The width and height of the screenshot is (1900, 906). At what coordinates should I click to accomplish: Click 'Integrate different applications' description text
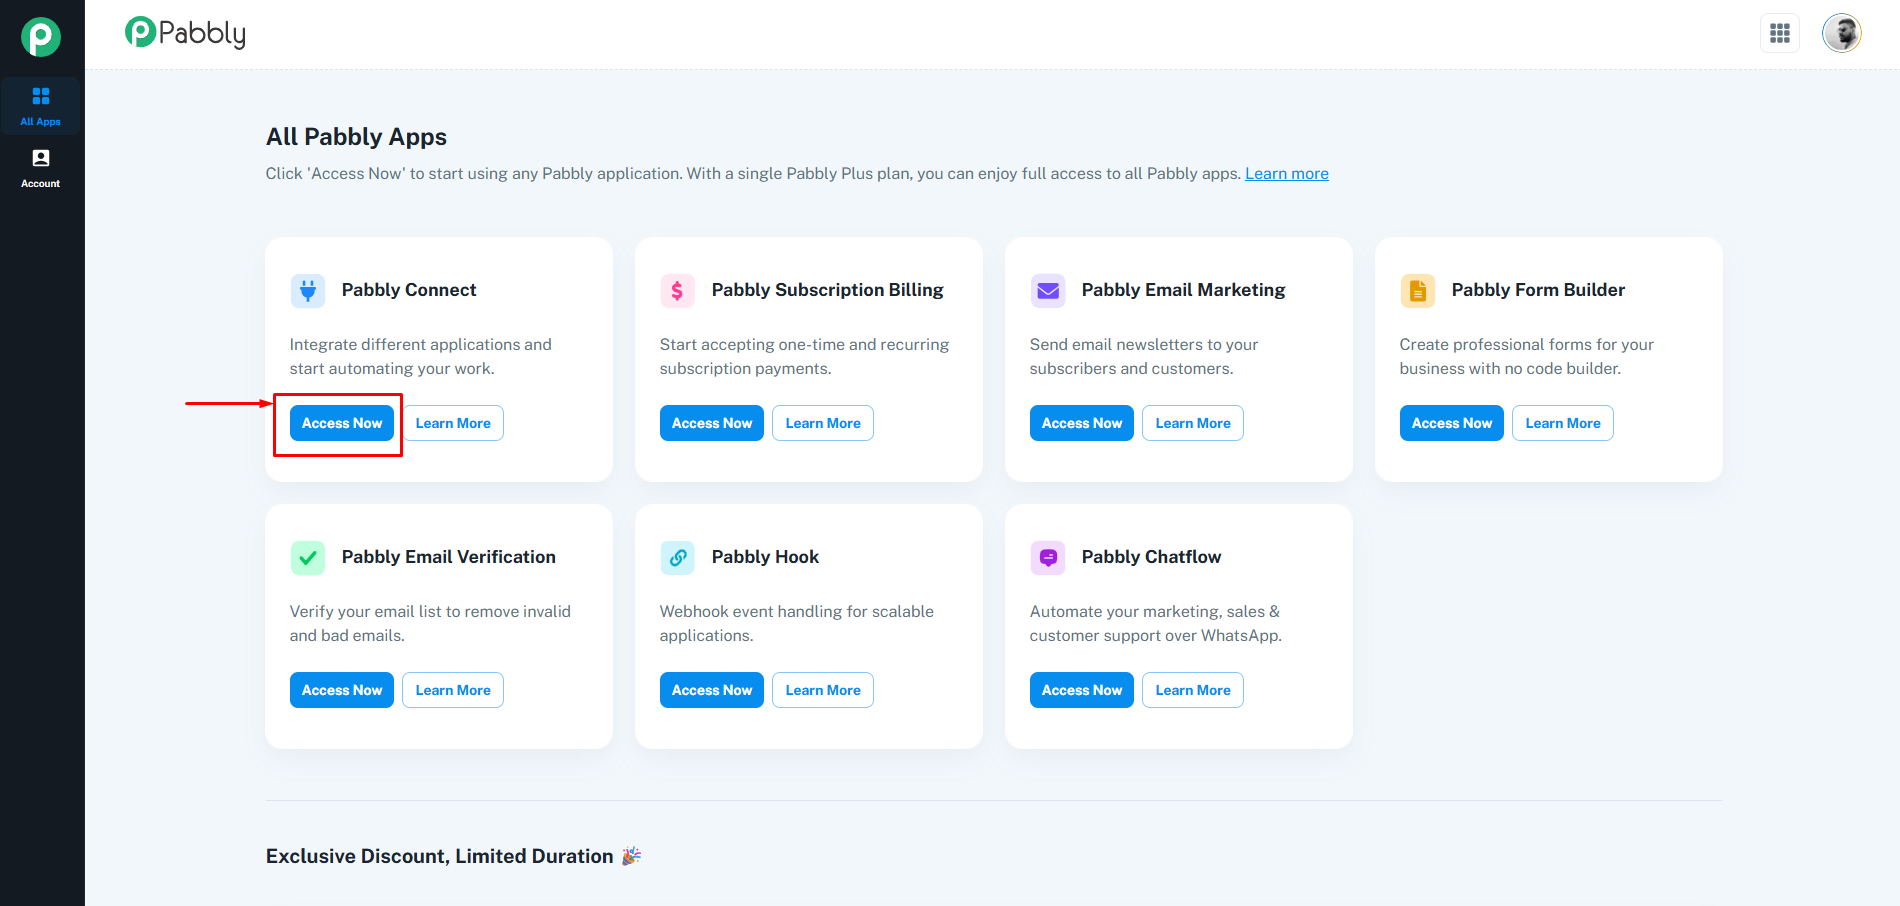point(421,356)
